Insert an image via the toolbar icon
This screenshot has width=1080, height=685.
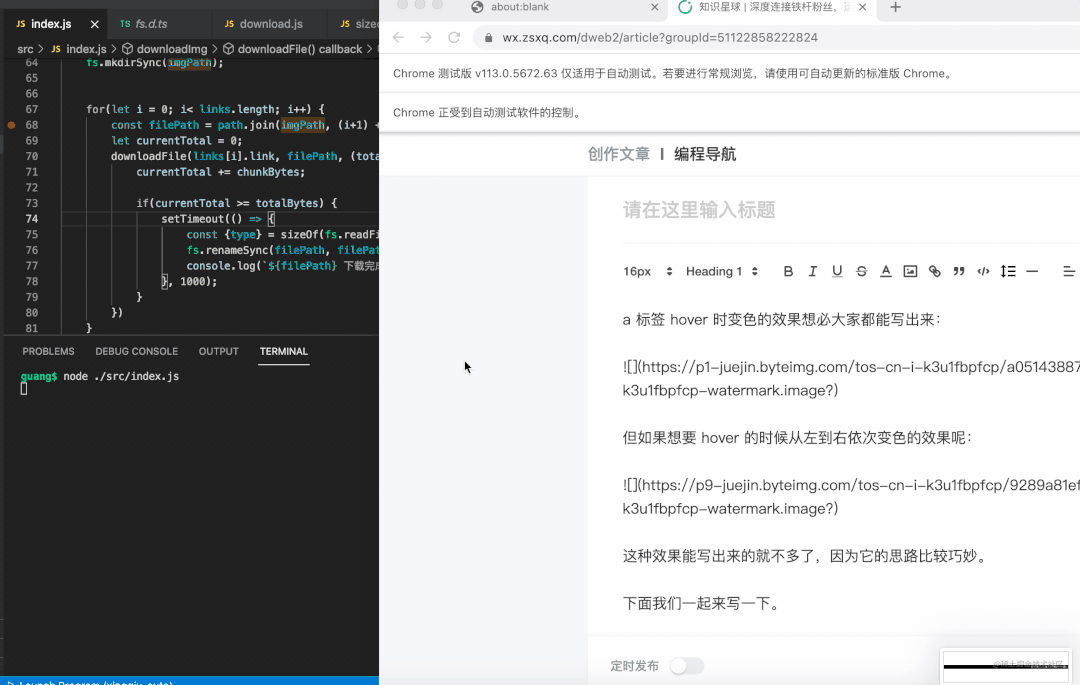(910, 271)
